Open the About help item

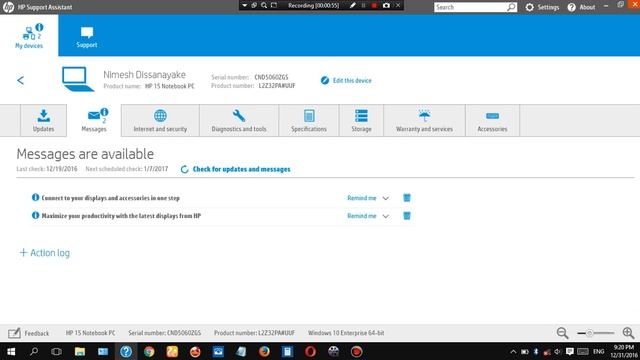coord(582,7)
